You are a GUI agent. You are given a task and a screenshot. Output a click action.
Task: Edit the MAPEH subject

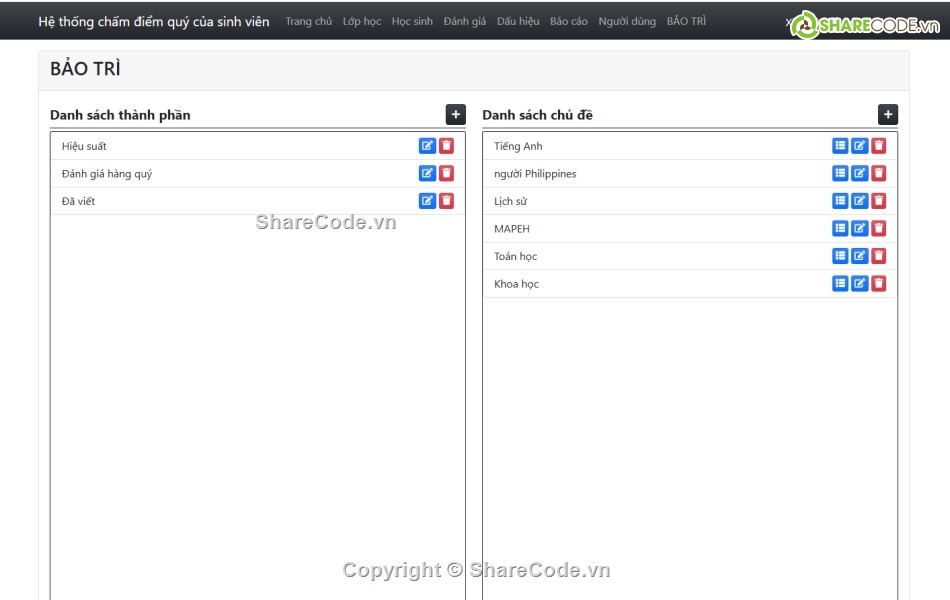[859, 228]
